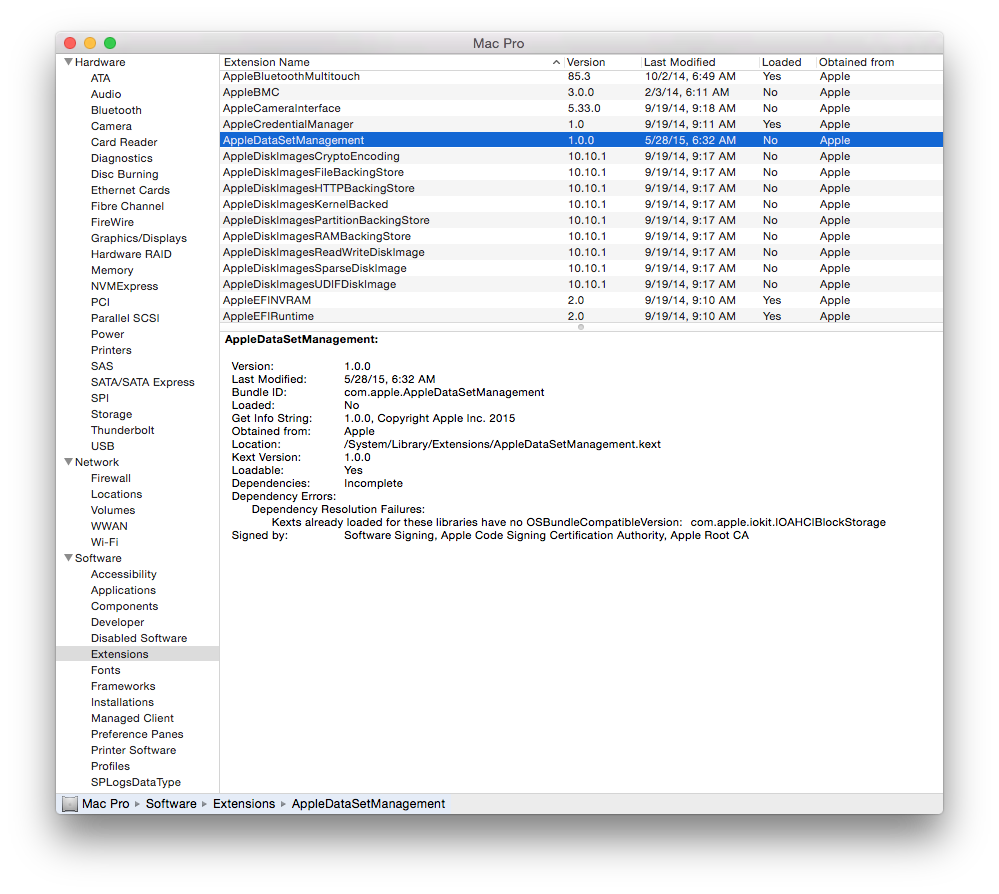The image size is (999, 894).
Task: Select AppleBluetoothMultitouch extension row
Action: pos(581,76)
